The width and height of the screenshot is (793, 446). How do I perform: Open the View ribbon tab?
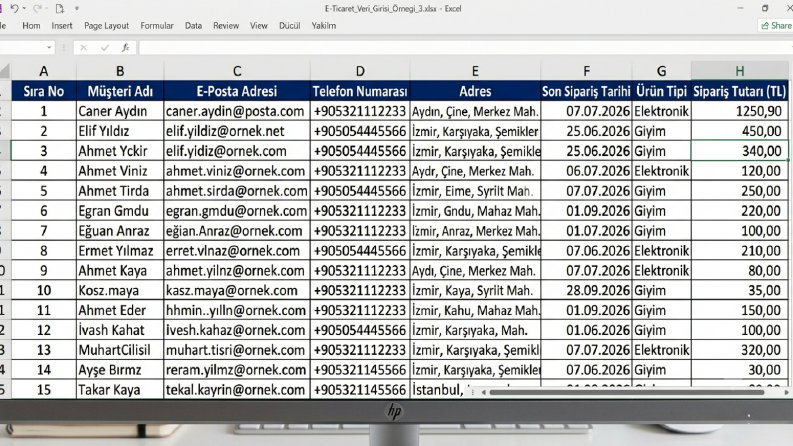click(x=258, y=25)
